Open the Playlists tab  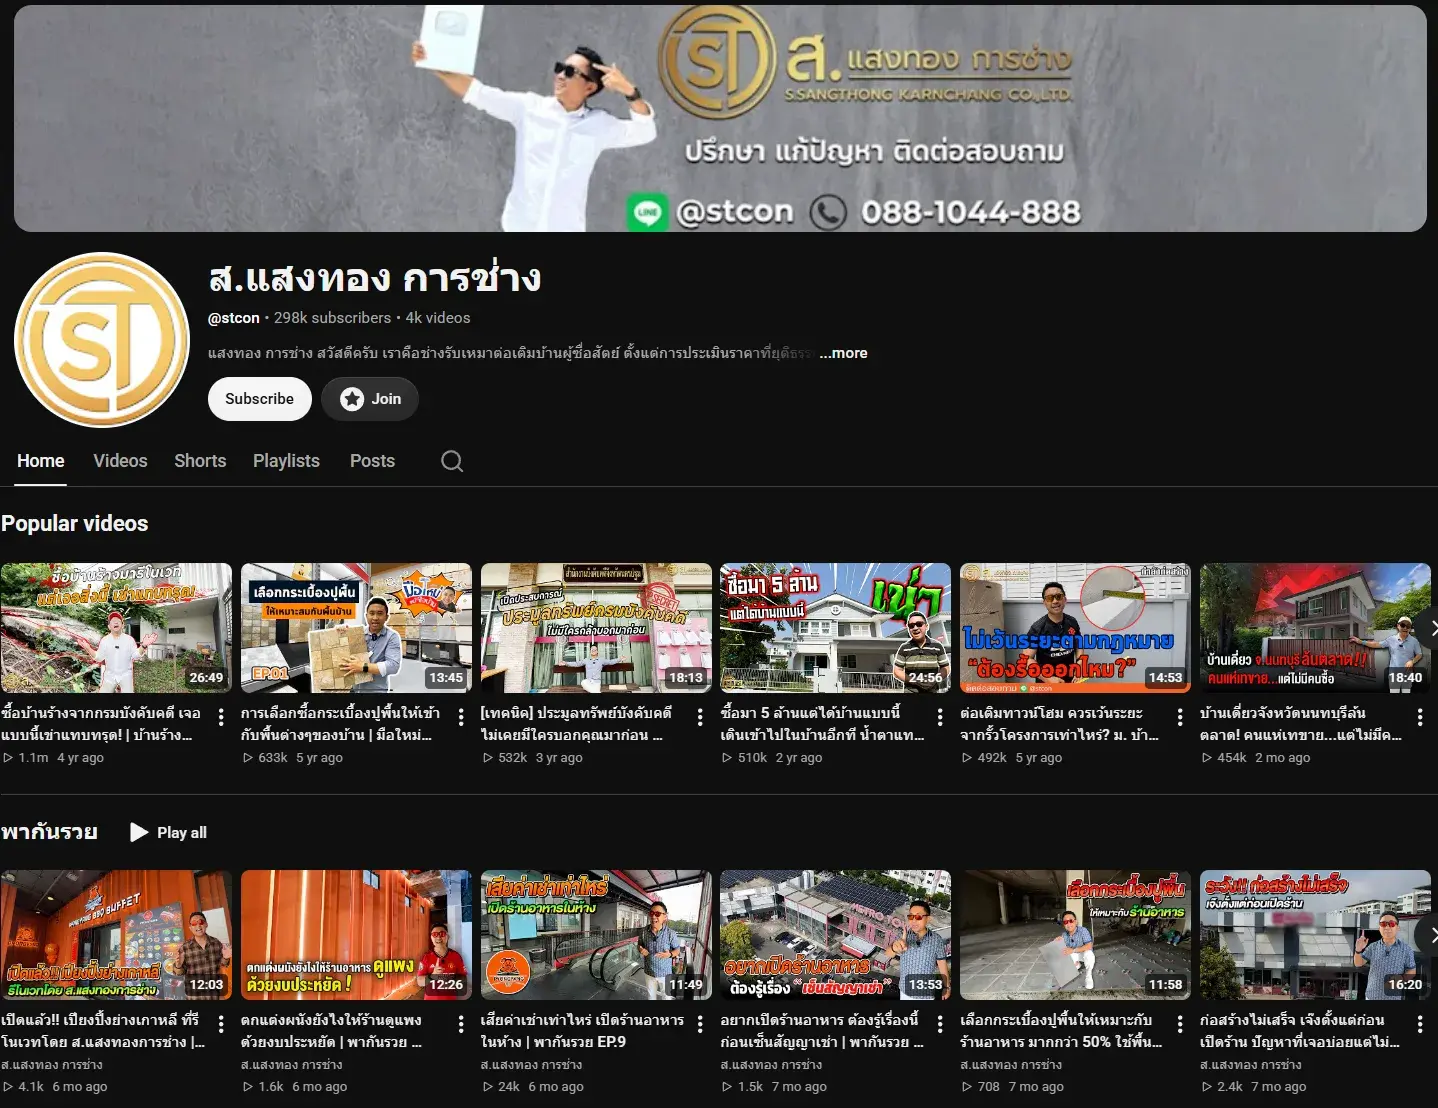tap(286, 461)
